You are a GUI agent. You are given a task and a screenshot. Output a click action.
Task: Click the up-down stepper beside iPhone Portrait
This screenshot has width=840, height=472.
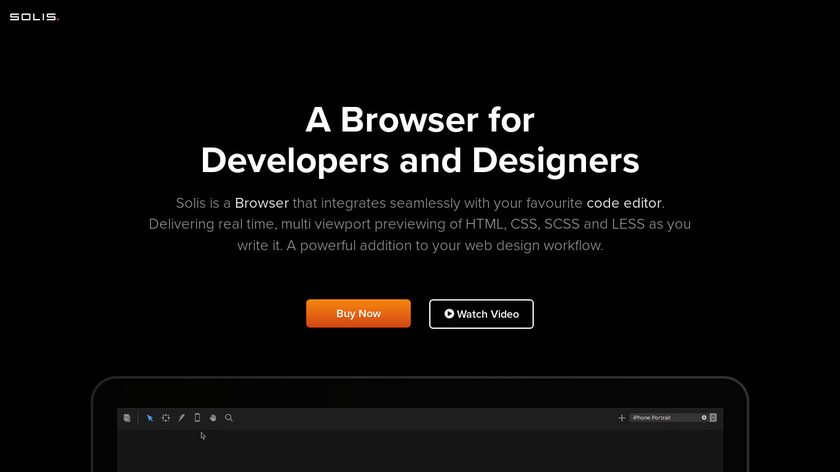click(713, 417)
